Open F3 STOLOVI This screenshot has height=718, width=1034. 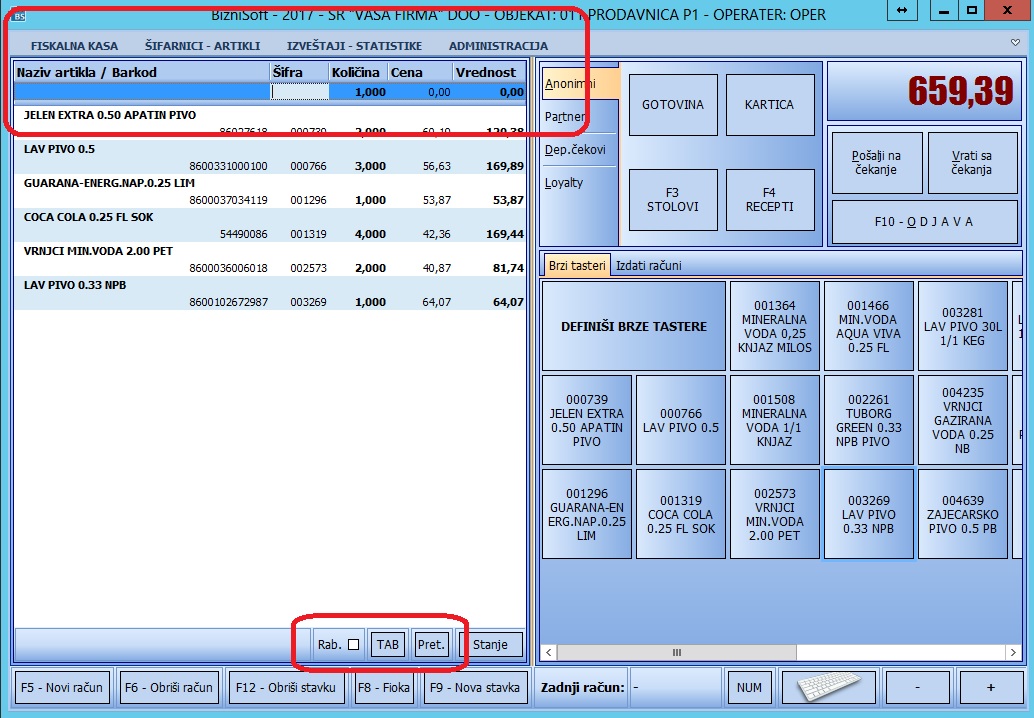(673, 200)
